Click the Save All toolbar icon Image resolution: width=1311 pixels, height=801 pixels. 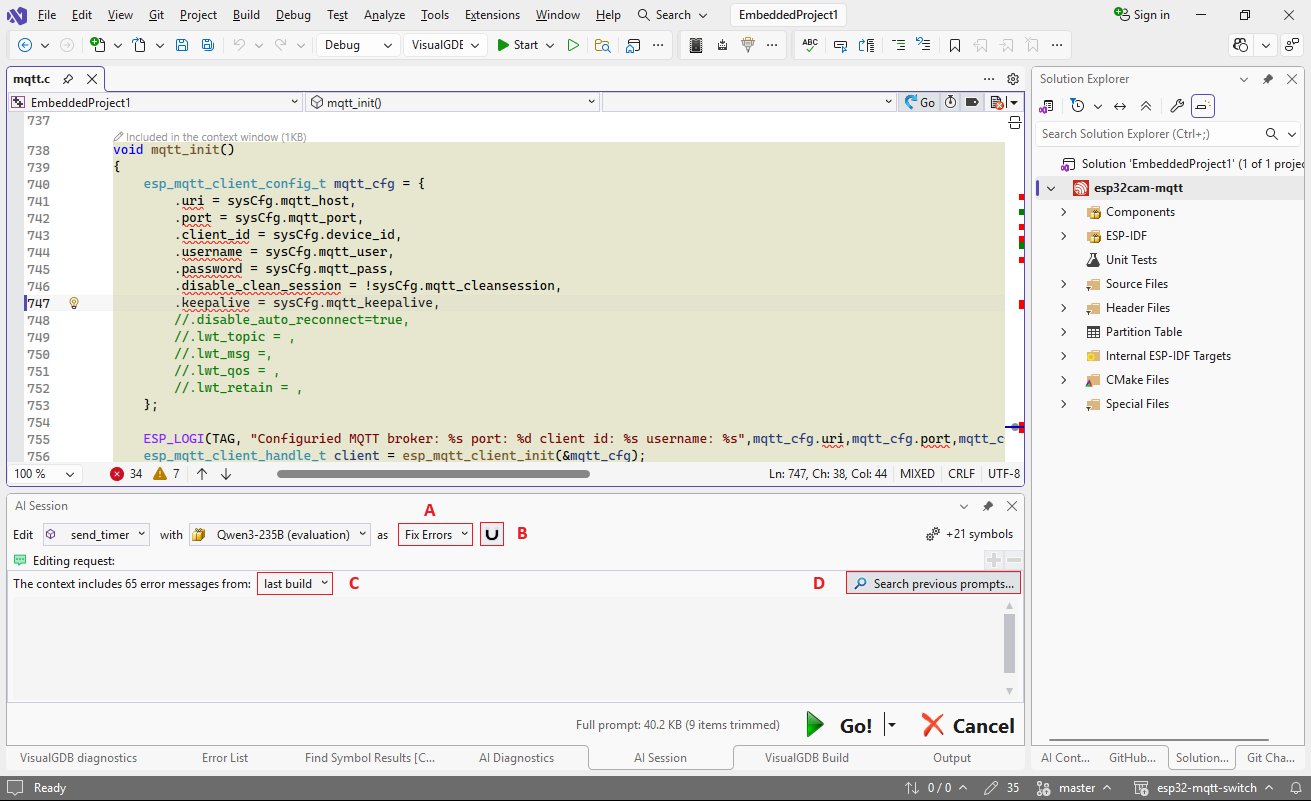(207, 45)
